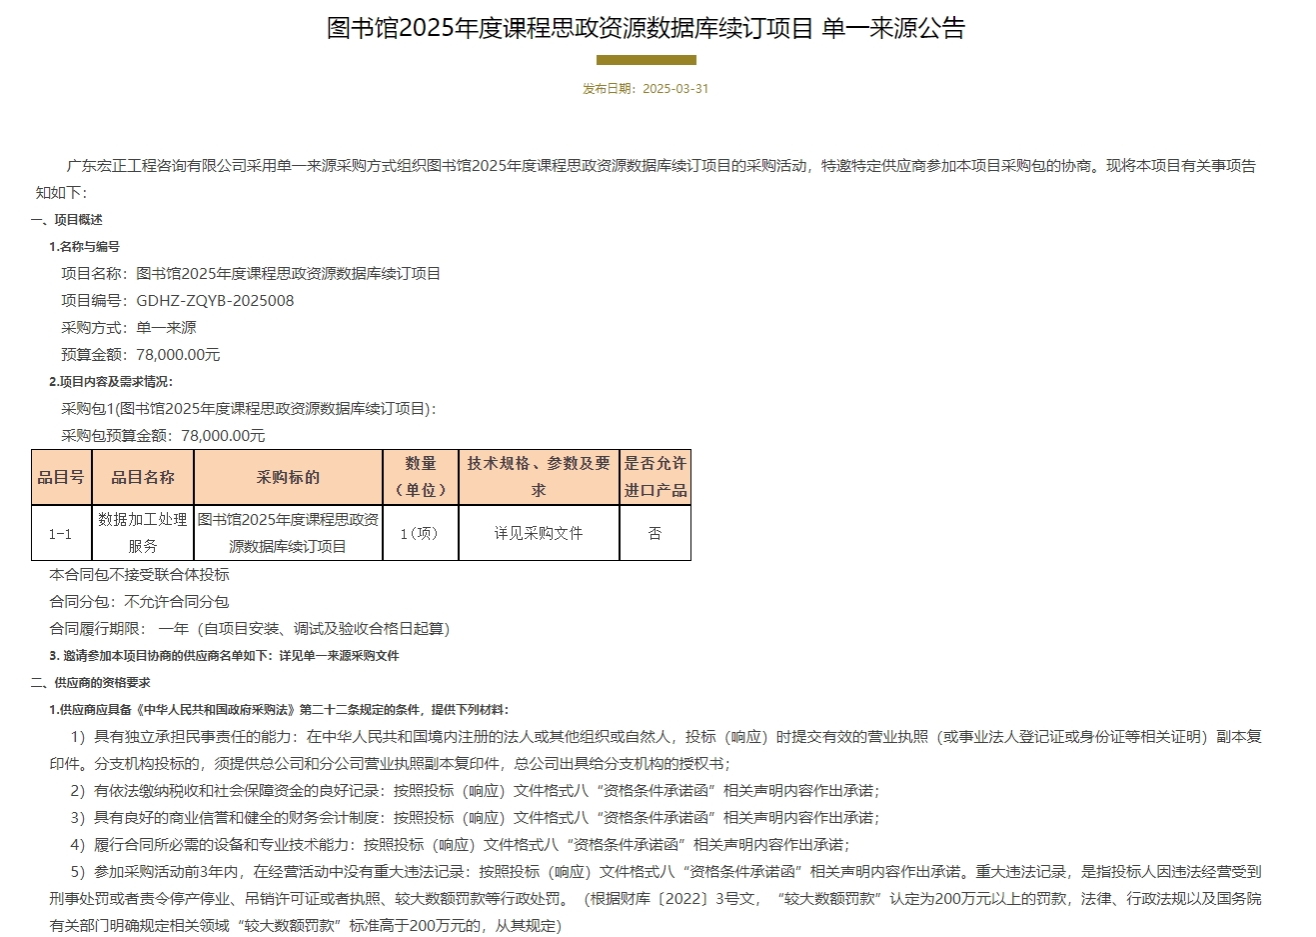Click table cell 否
1316x937 pixels.
[655, 533]
